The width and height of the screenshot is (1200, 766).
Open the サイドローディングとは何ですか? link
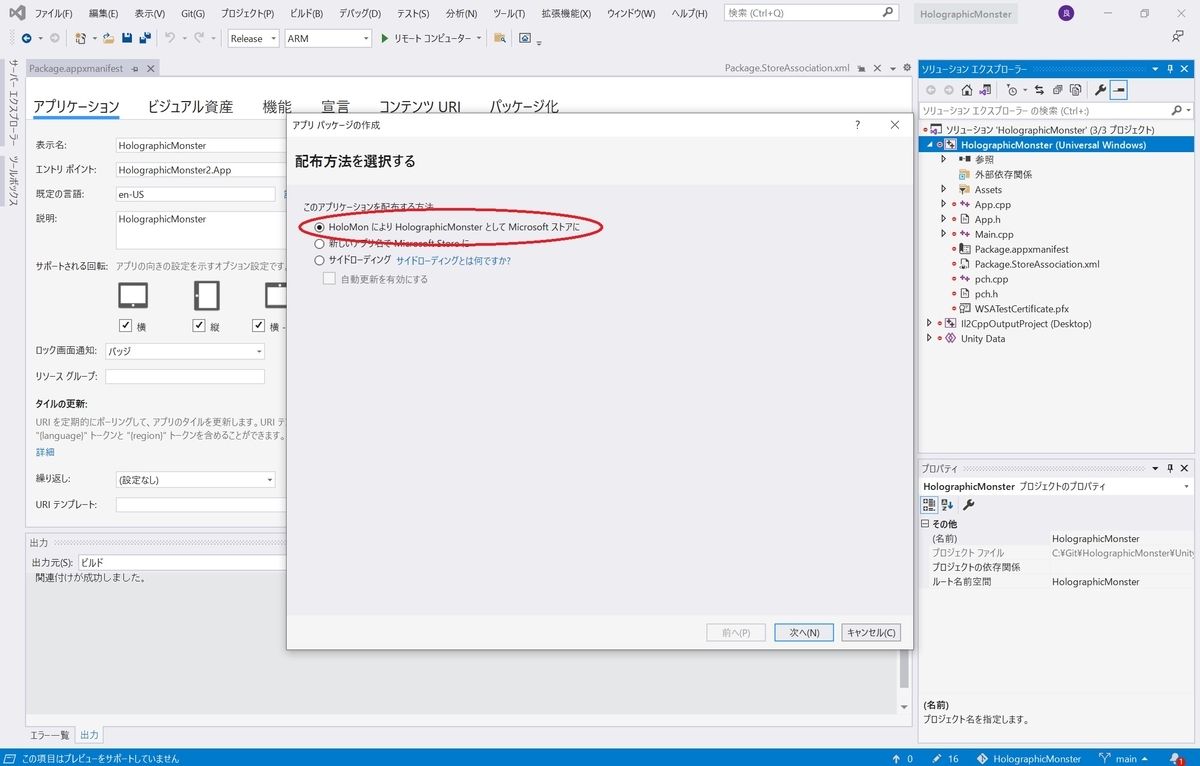453,260
